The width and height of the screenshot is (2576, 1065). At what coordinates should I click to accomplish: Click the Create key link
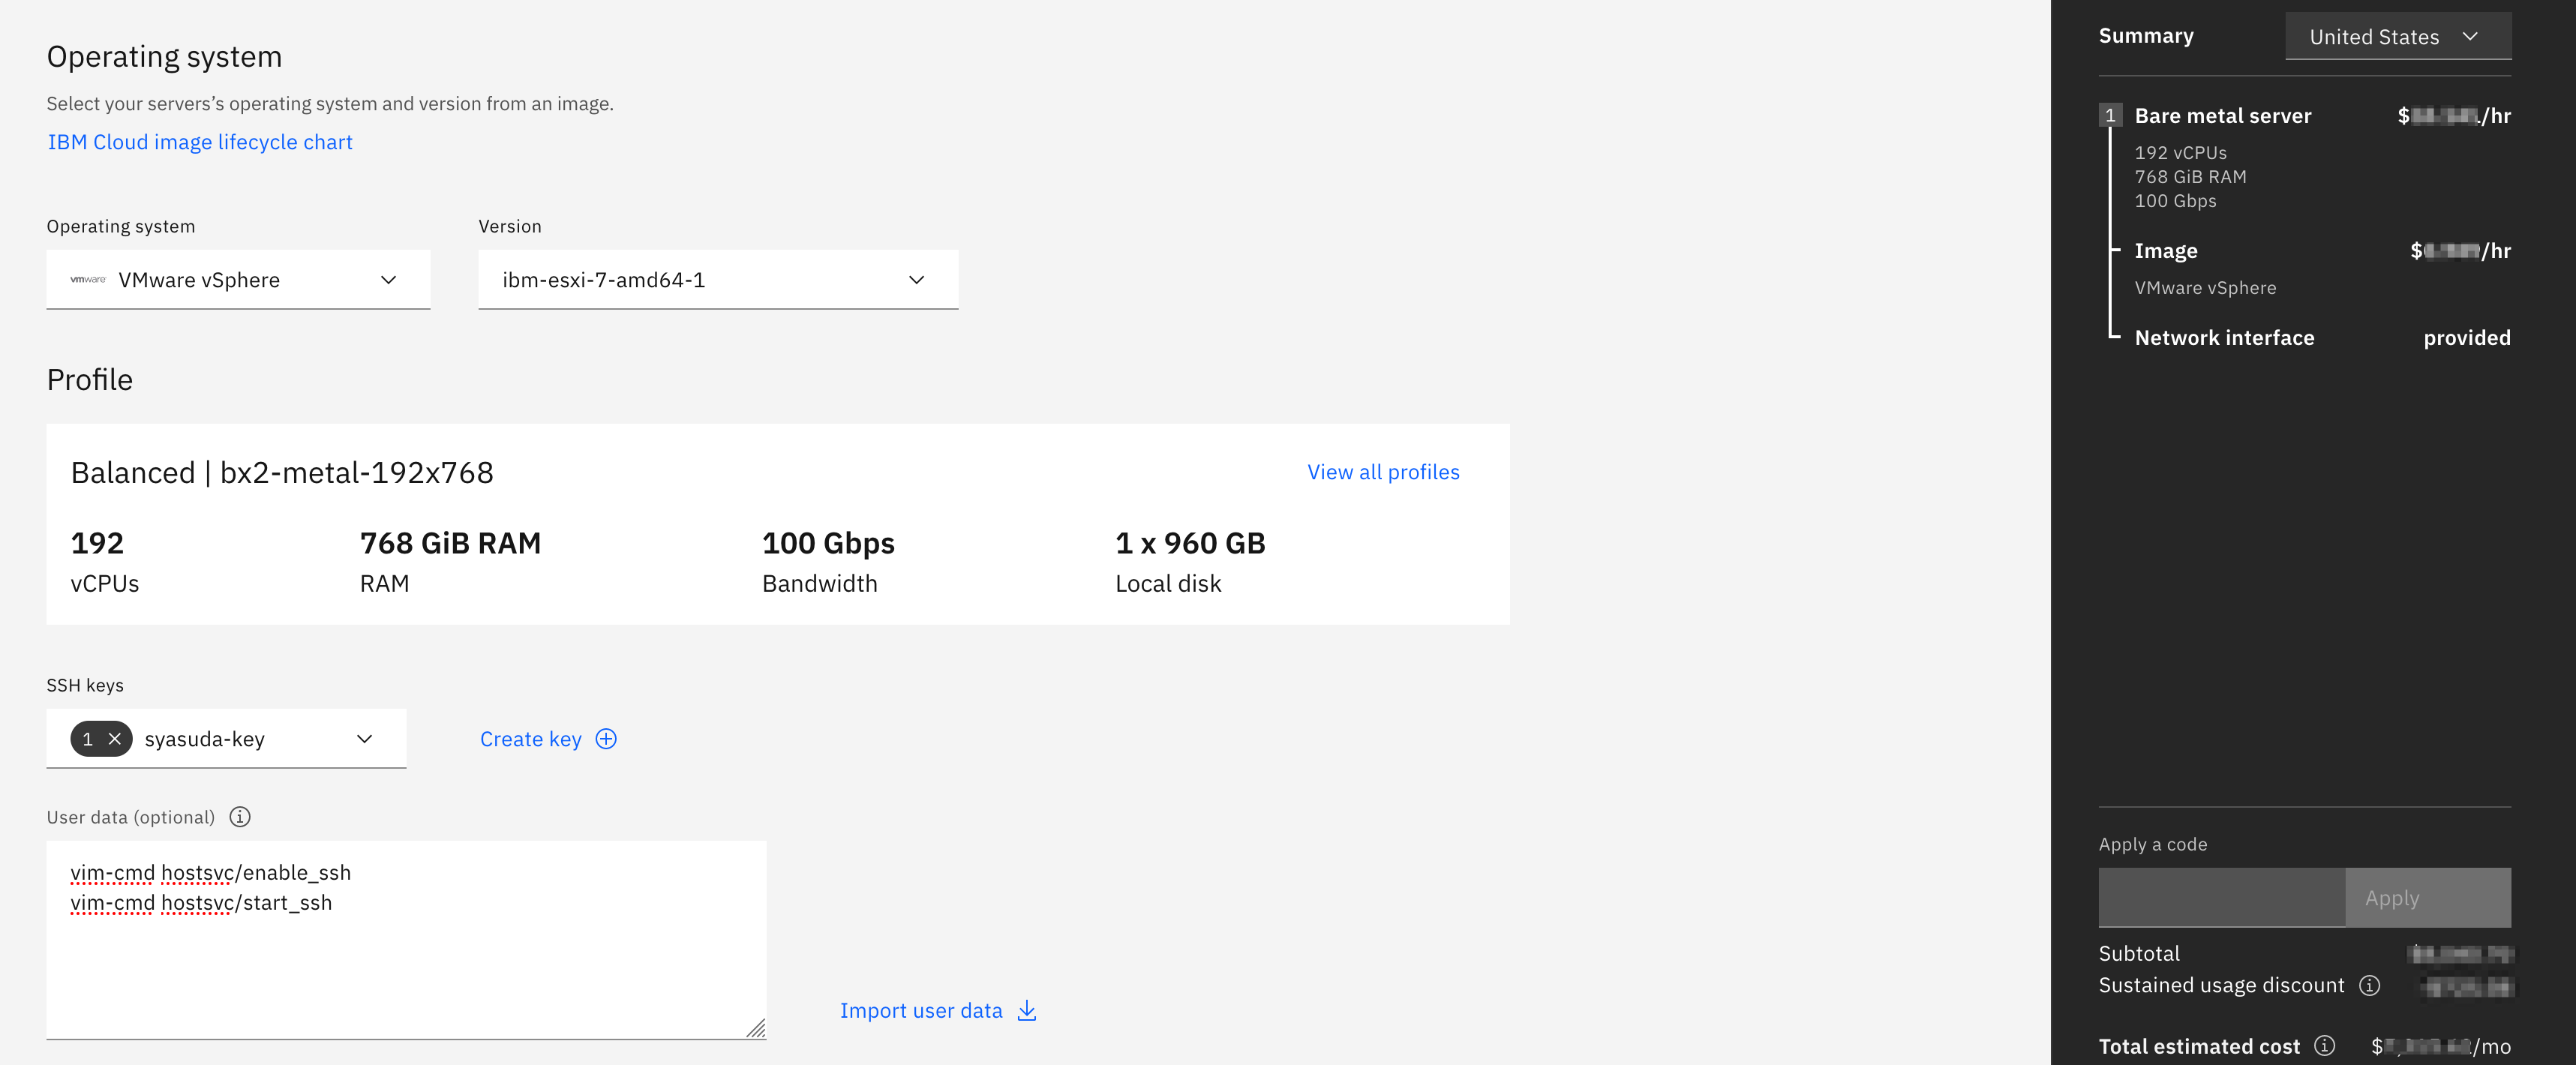tap(530, 739)
